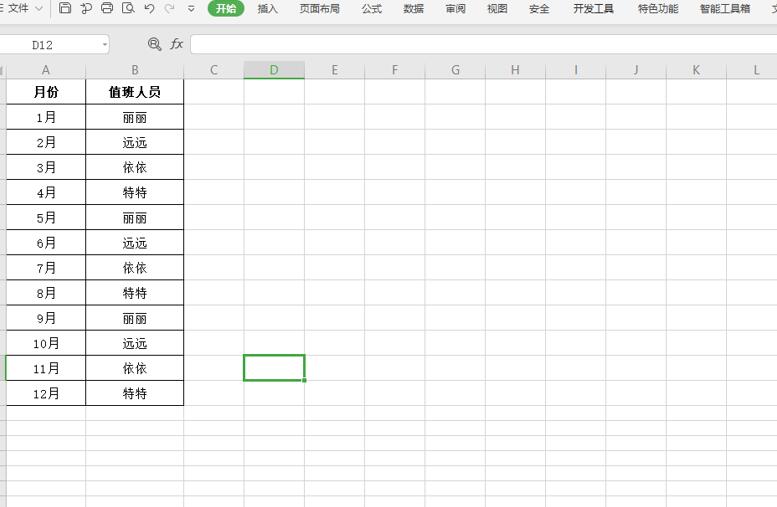Open the 智能工具箱 tab
Screen dimensions: 777x507
click(725, 8)
